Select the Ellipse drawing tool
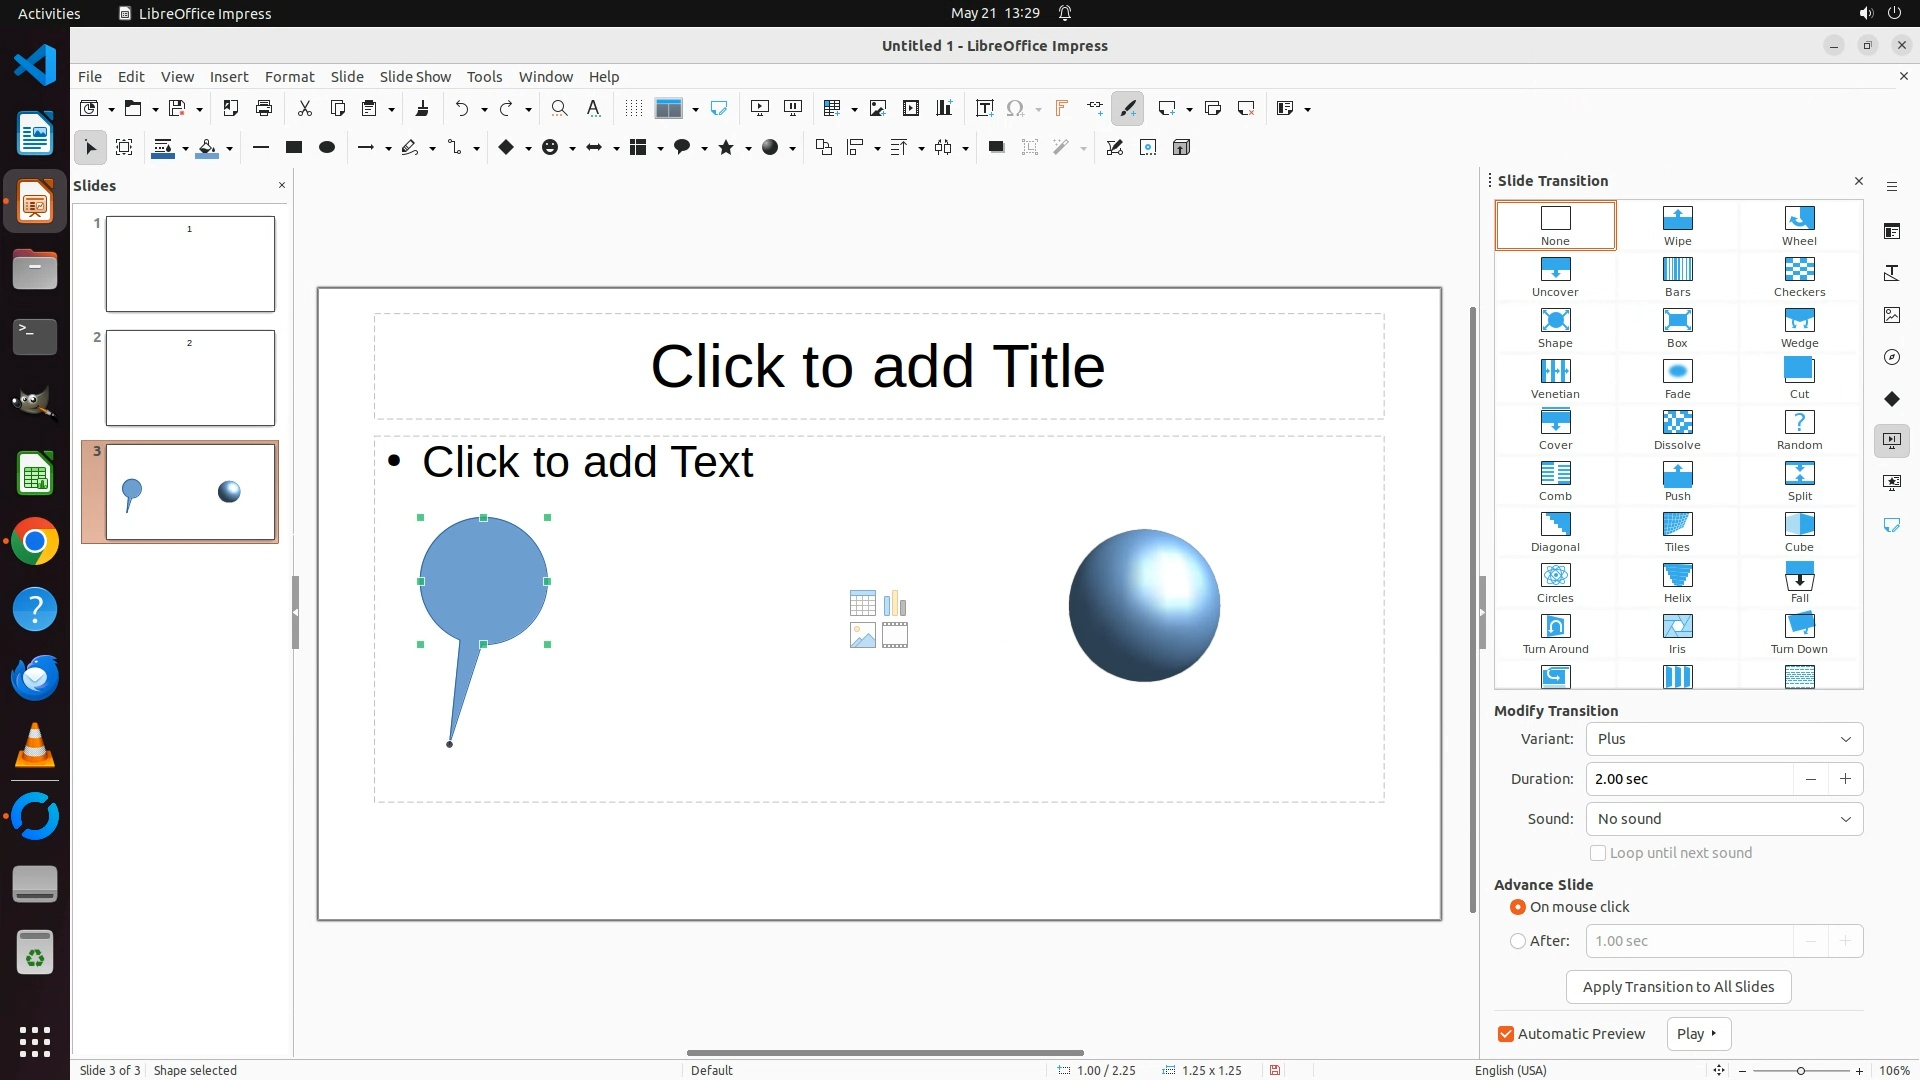Viewport: 1920px width, 1080px height. click(x=326, y=148)
